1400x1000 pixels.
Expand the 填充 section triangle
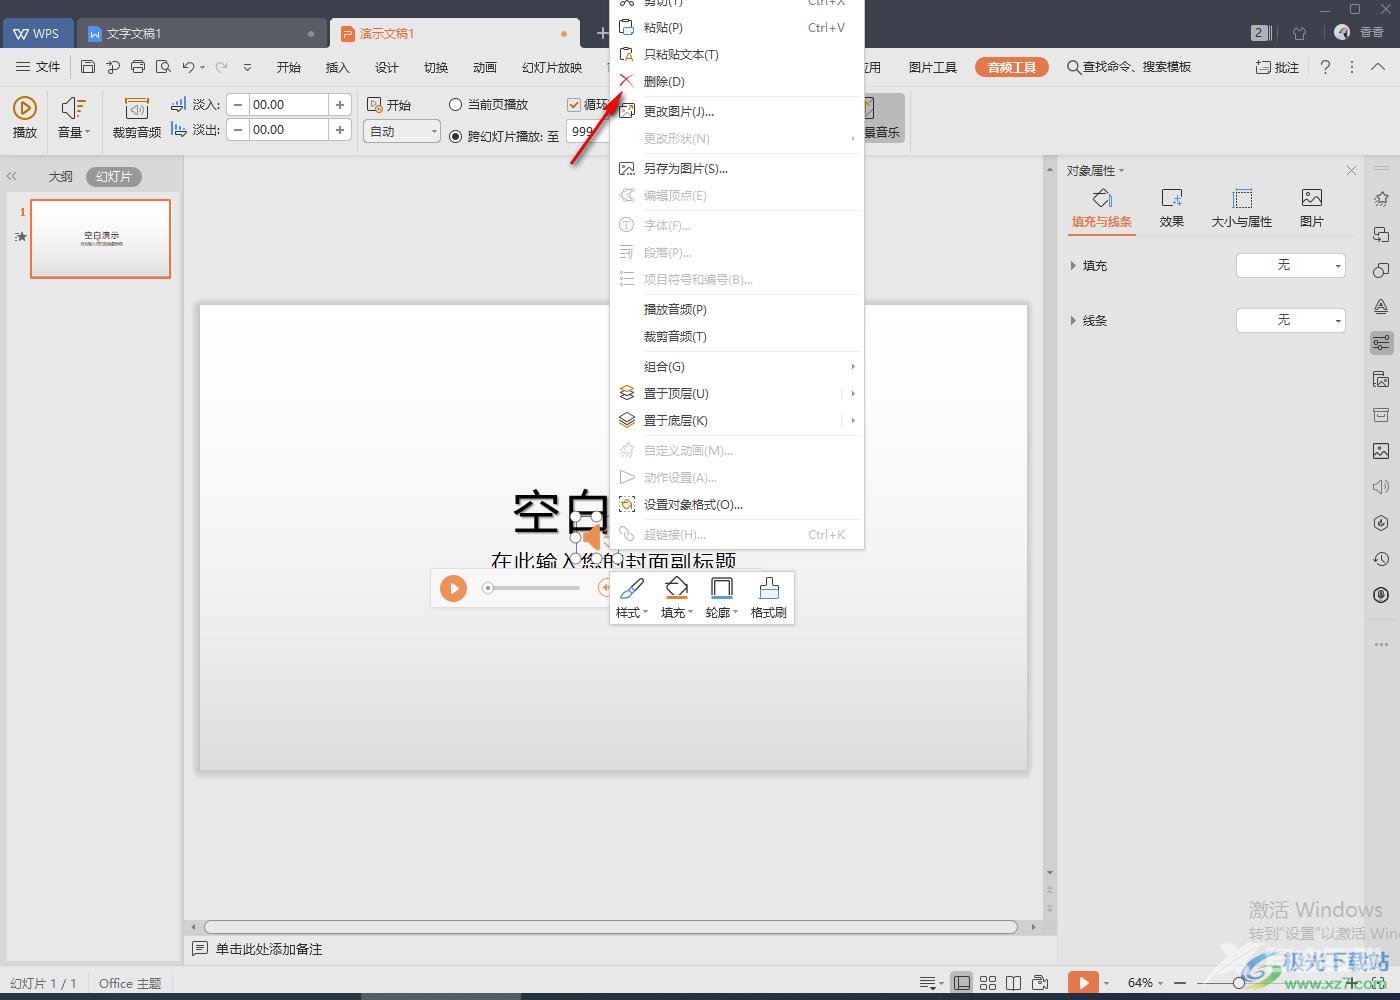pyautogui.click(x=1073, y=266)
